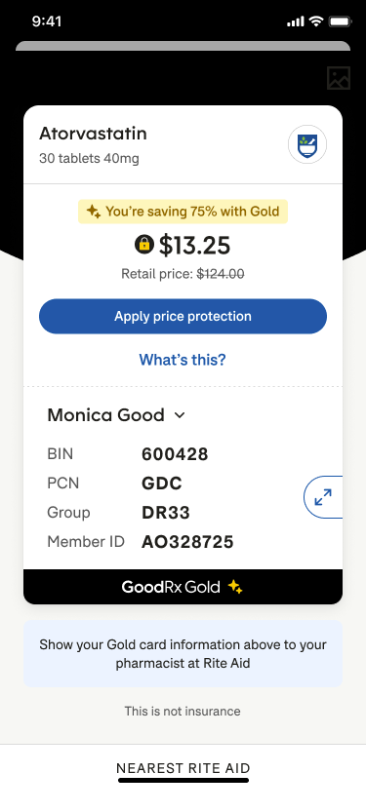This screenshot has width=366, height=794.
Task: Tap the Show your Gold card information notice
Action: [x=183, y=654]
